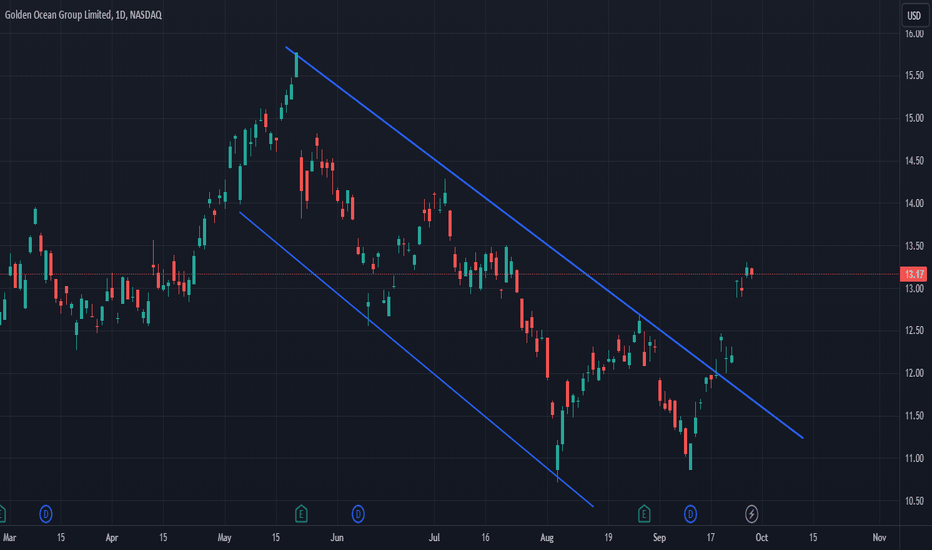This screenshot has width=932, height=550.
Task: Select the lower blue channel trend line
Action: [416, 359]
